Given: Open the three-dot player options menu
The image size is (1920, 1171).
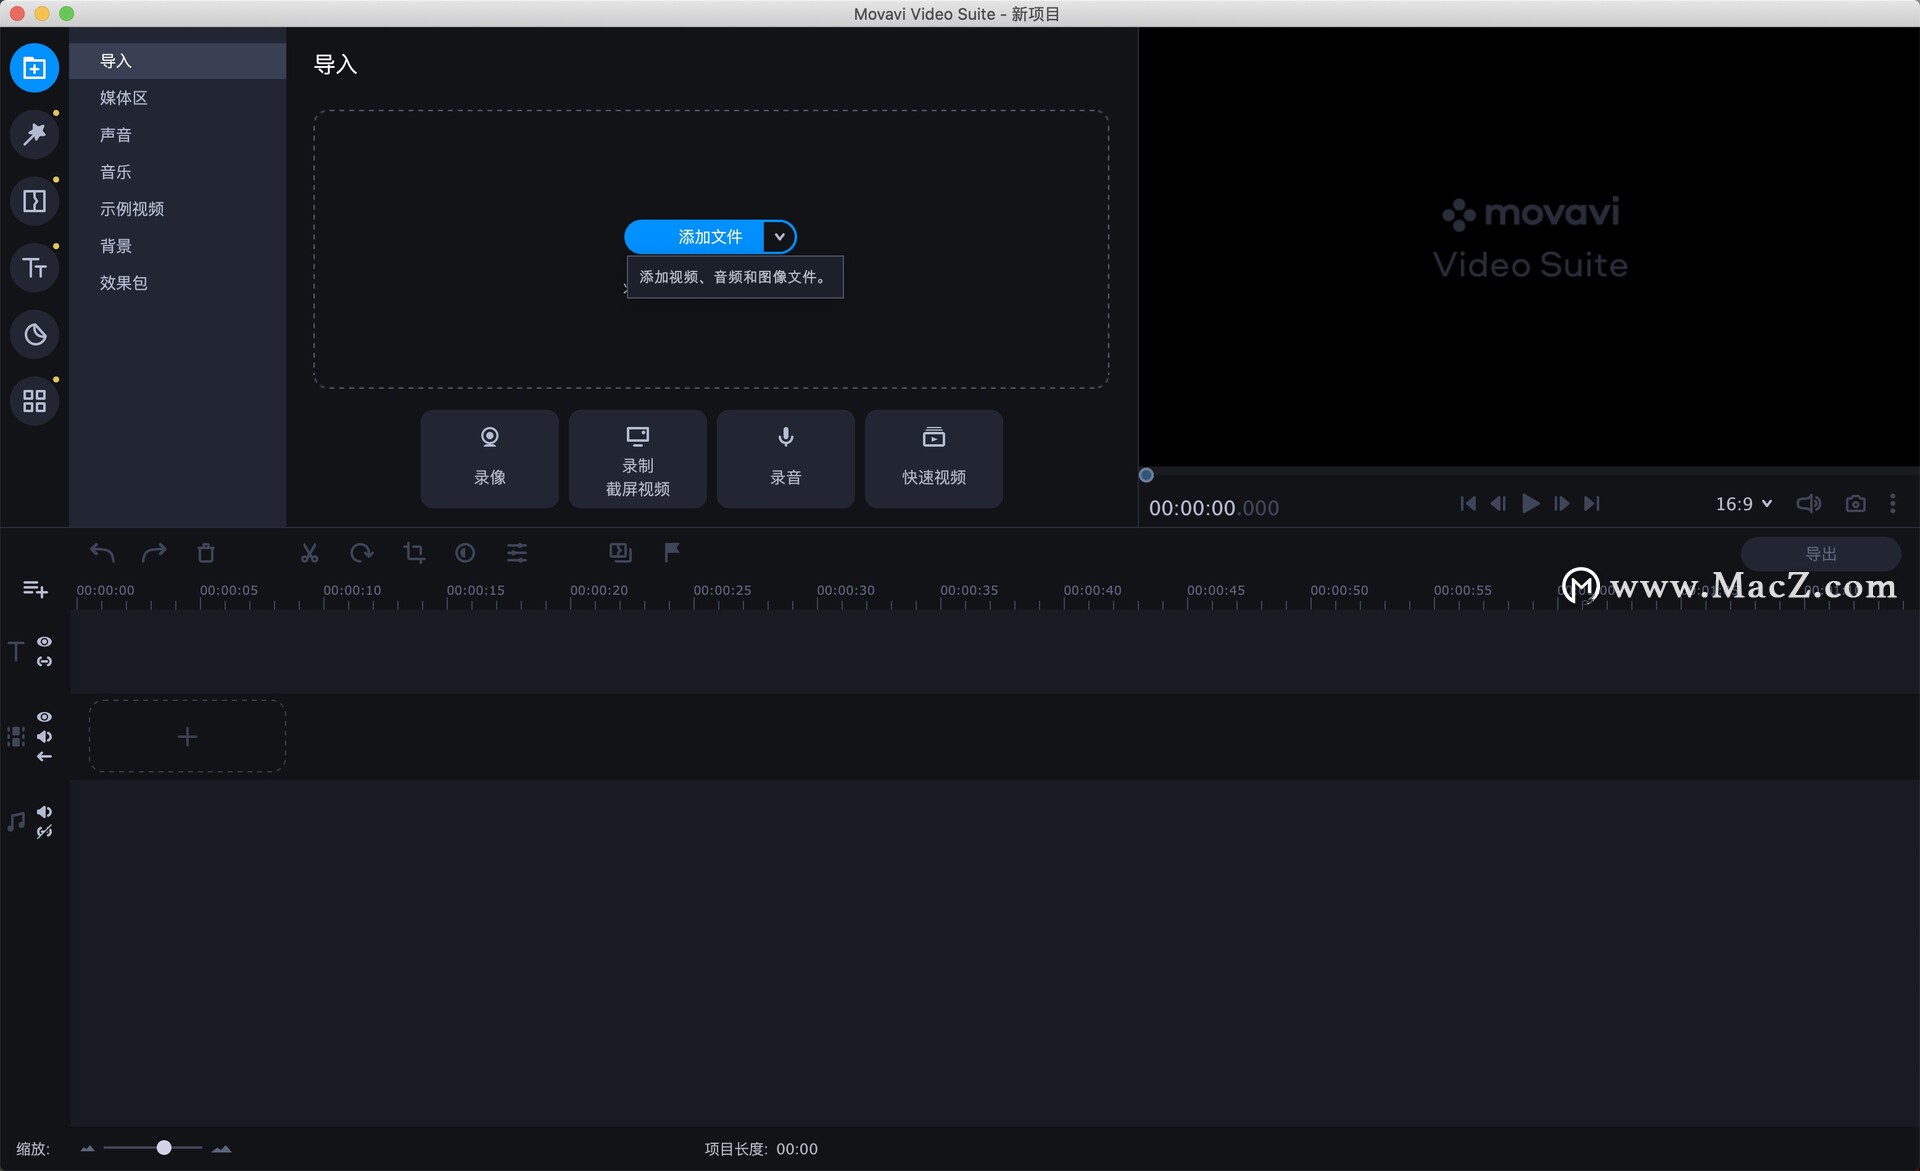Looking at the screenshot, I should [1892, 504].
